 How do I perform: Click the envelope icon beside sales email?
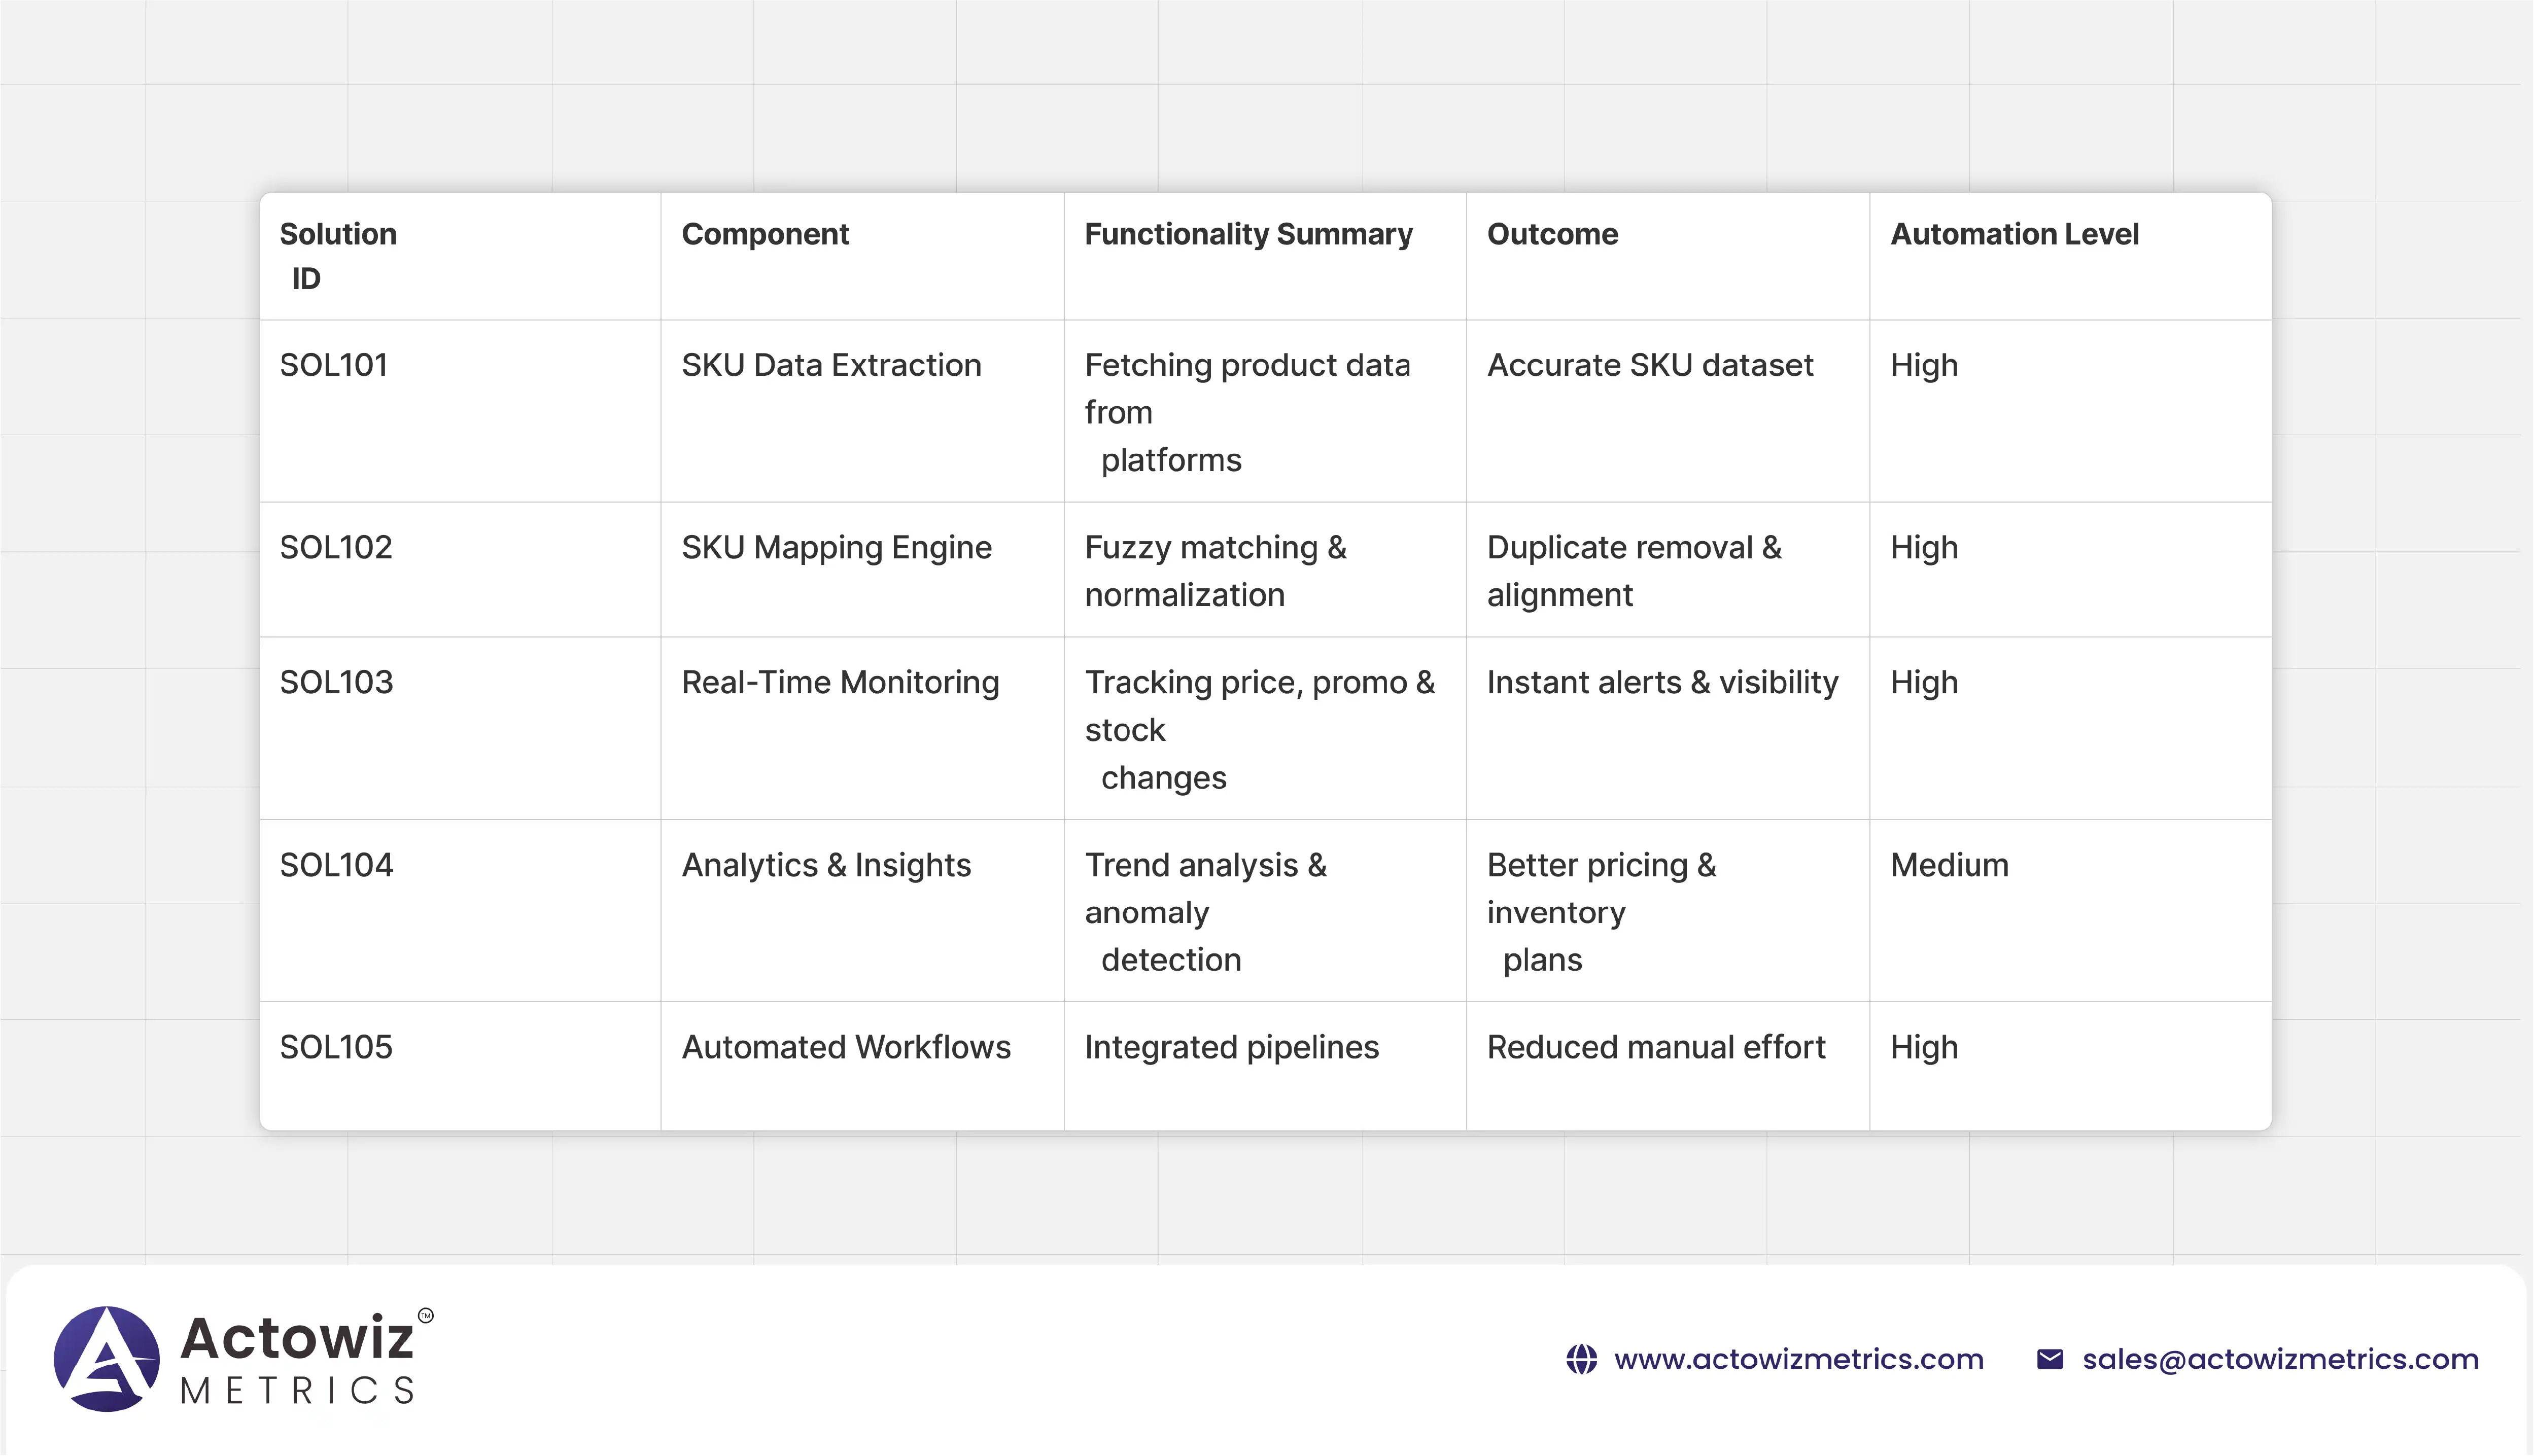(x=2049, y=1360)
